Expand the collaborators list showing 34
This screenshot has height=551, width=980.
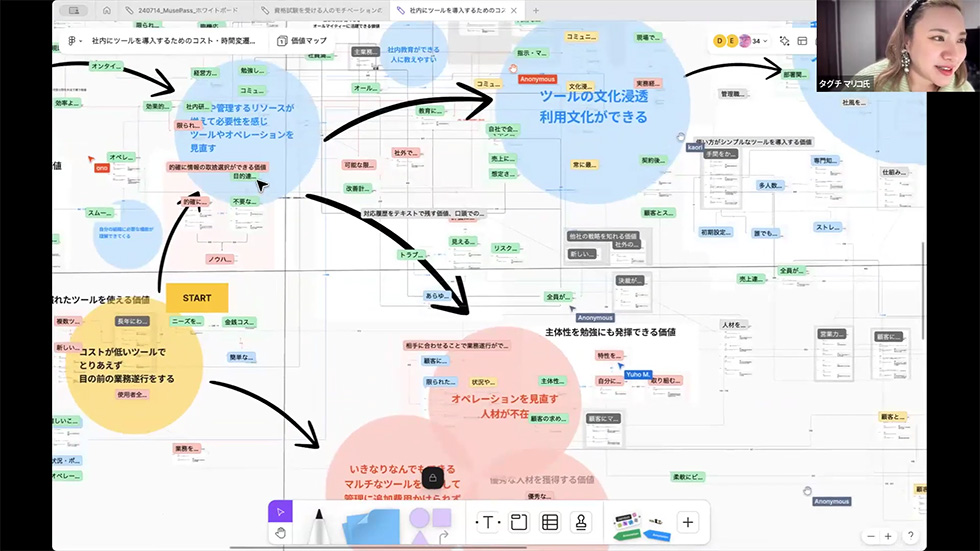pyautogui.click(x=759, y=41)
